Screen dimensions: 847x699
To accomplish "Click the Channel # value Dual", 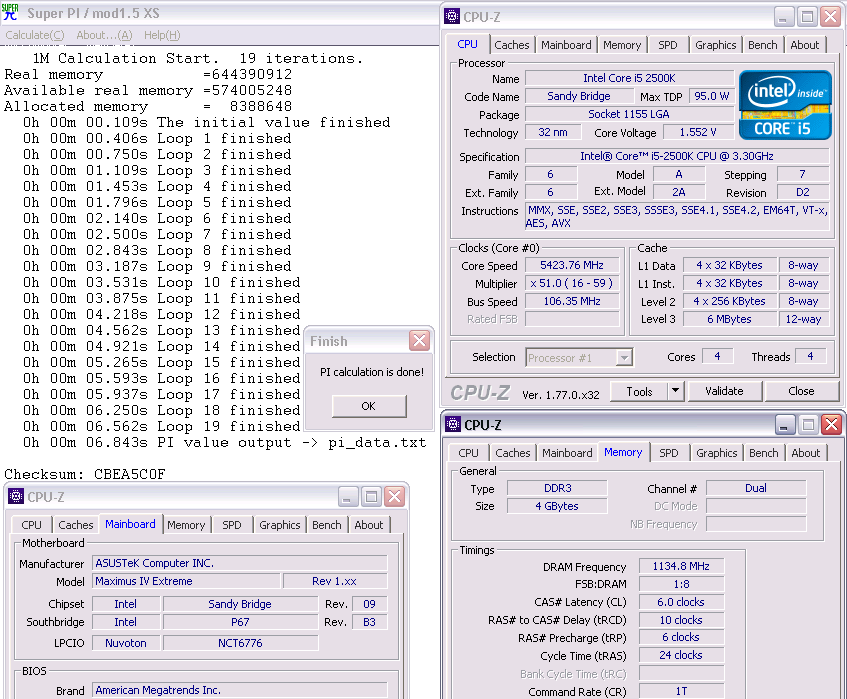I will pyautogui.click(x=756, y=488).
